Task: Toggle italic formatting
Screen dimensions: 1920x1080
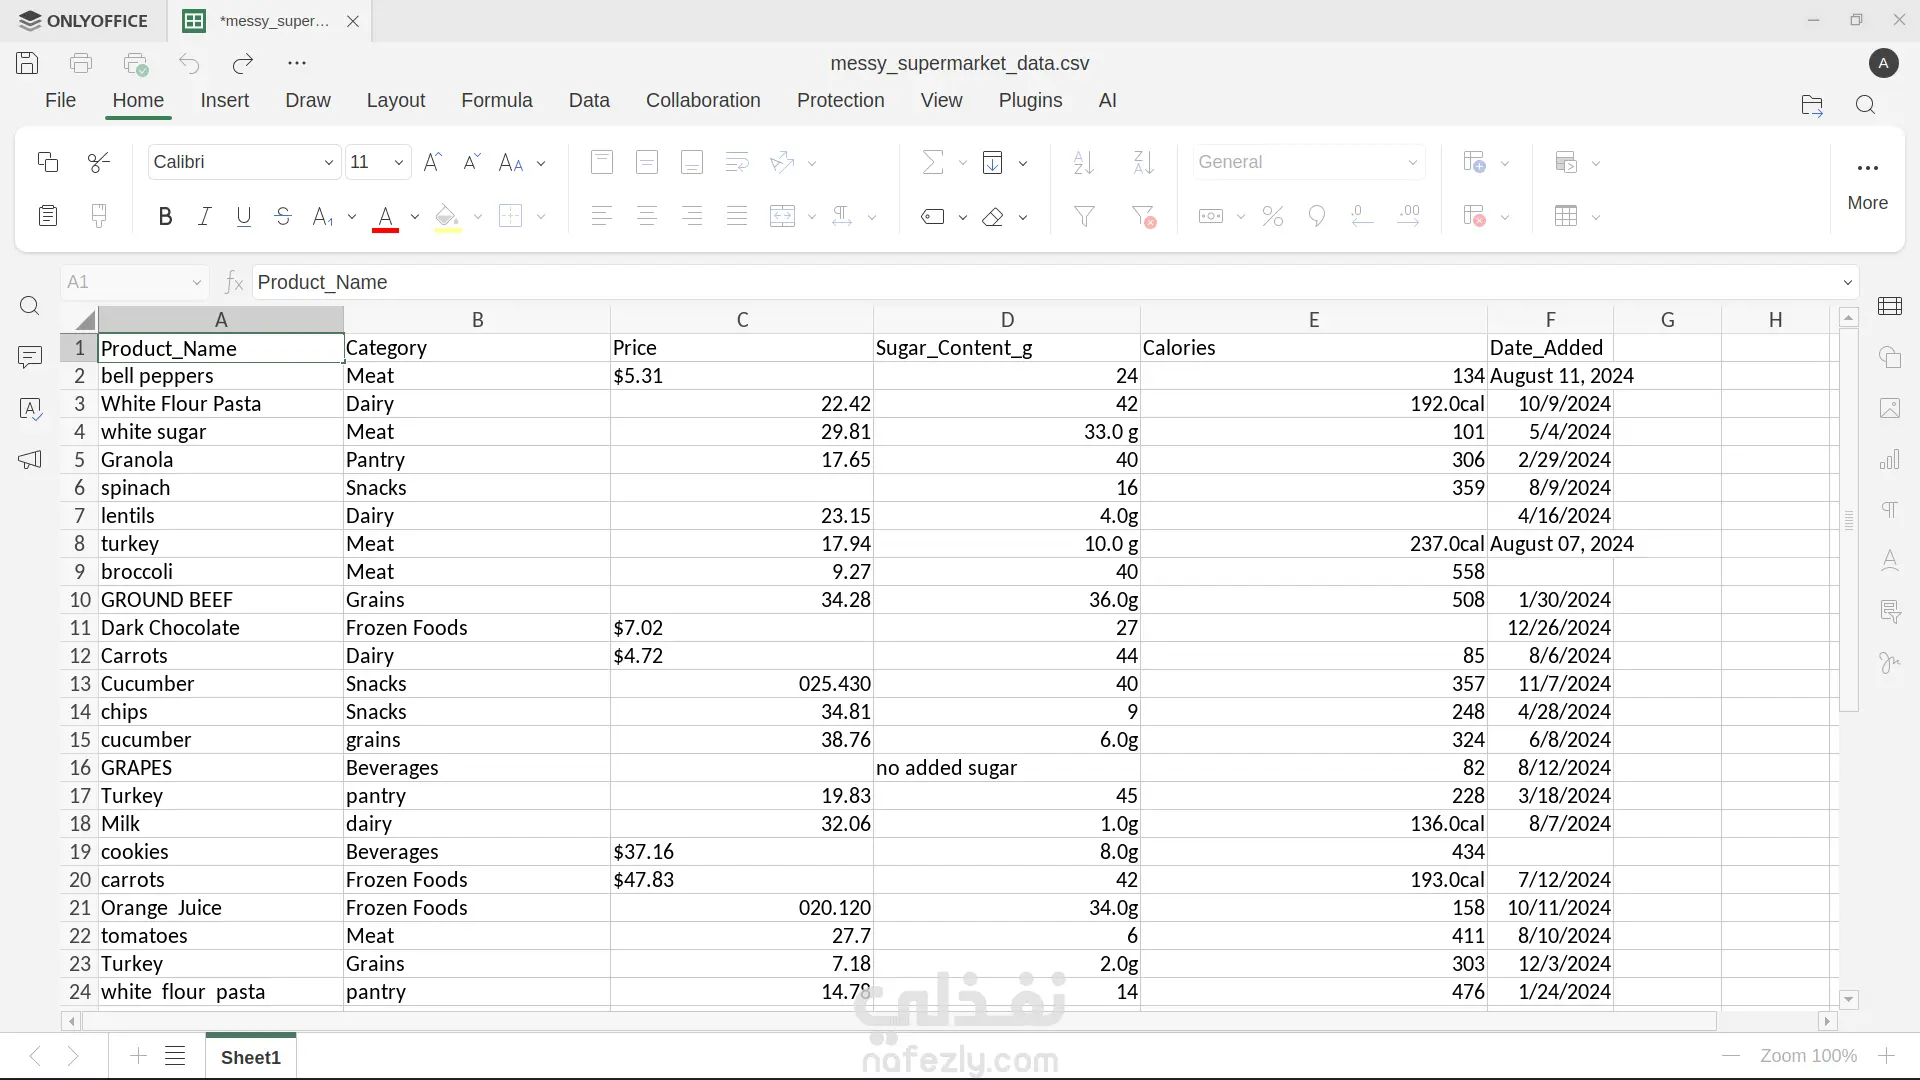Action: coord(204,216)
